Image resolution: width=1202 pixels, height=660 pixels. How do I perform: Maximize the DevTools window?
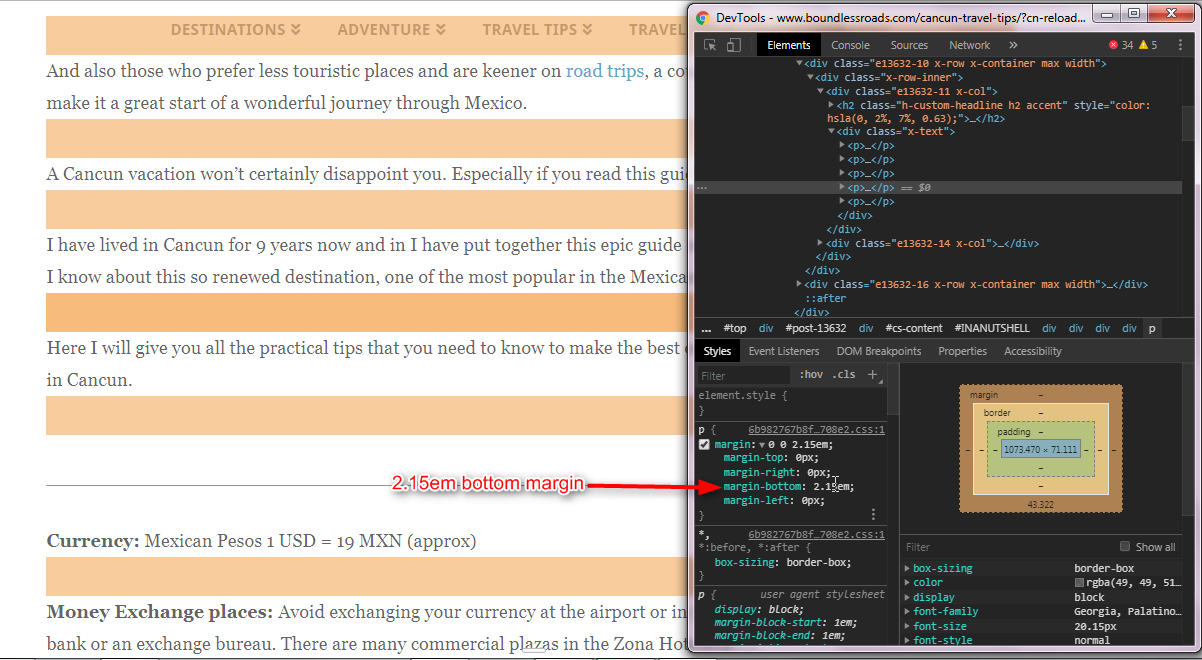coord(1133,14)
